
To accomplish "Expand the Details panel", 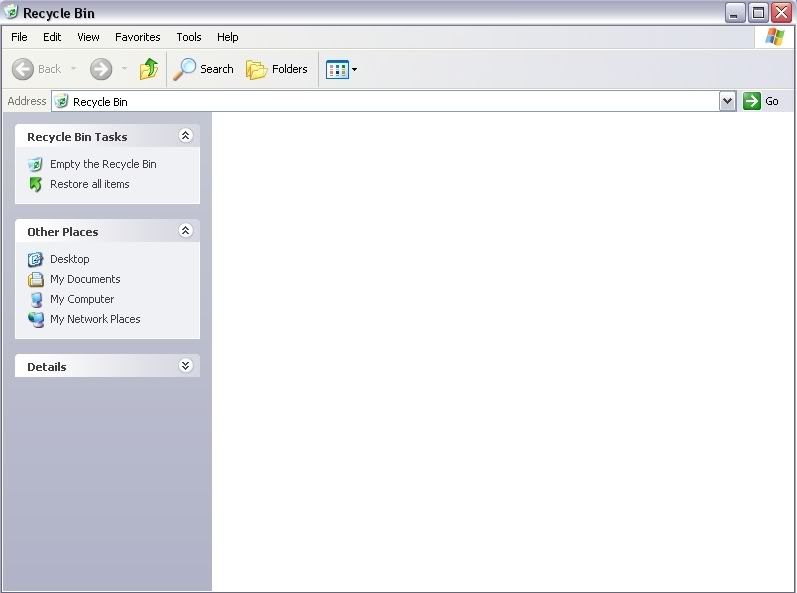I will (185, 366).
